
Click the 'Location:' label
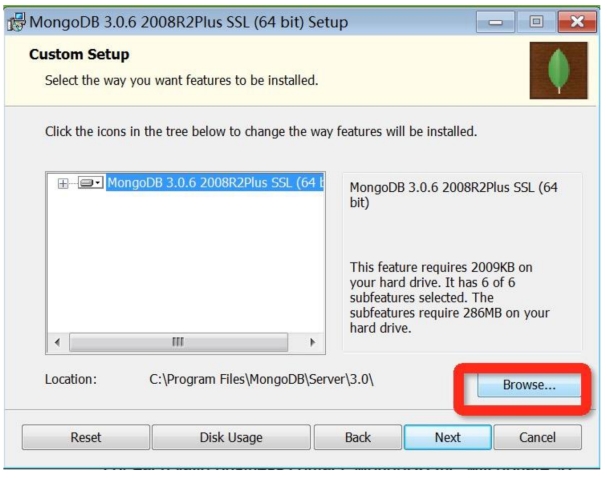(71, 379)
